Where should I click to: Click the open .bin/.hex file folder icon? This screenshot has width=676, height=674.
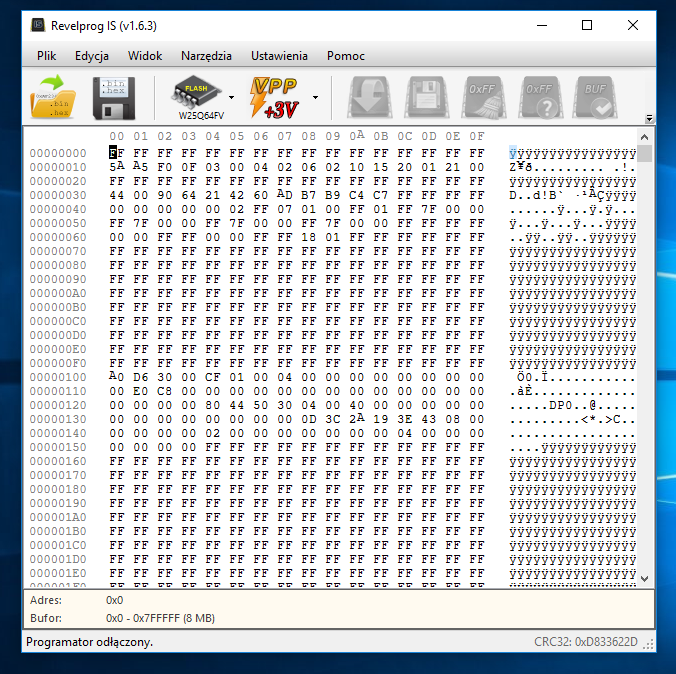pyautogui.click(x=54, y=97)
